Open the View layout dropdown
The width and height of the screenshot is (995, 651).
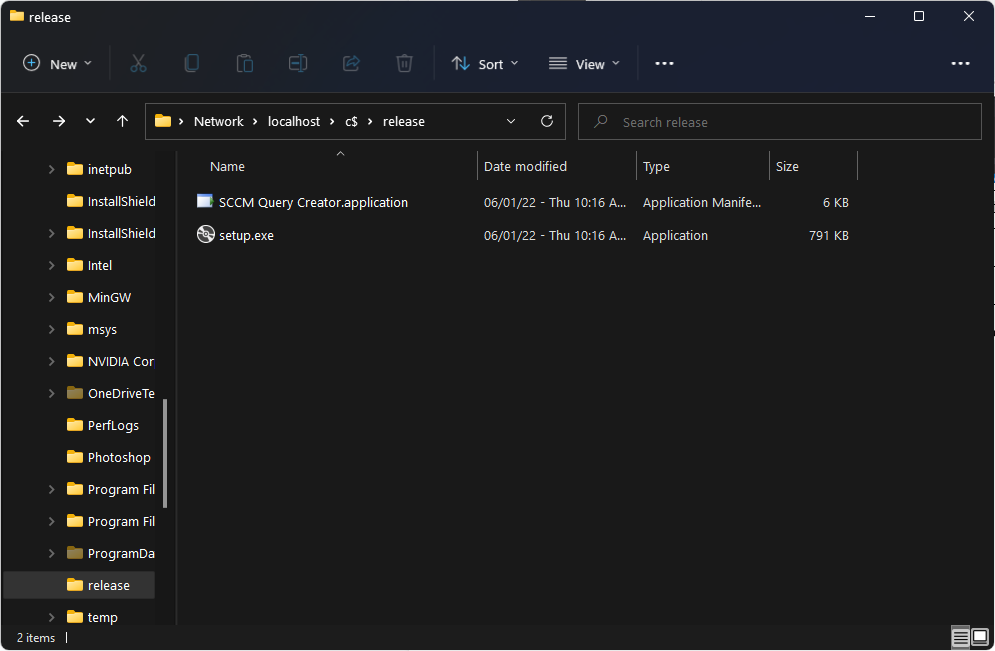(584, 63)
